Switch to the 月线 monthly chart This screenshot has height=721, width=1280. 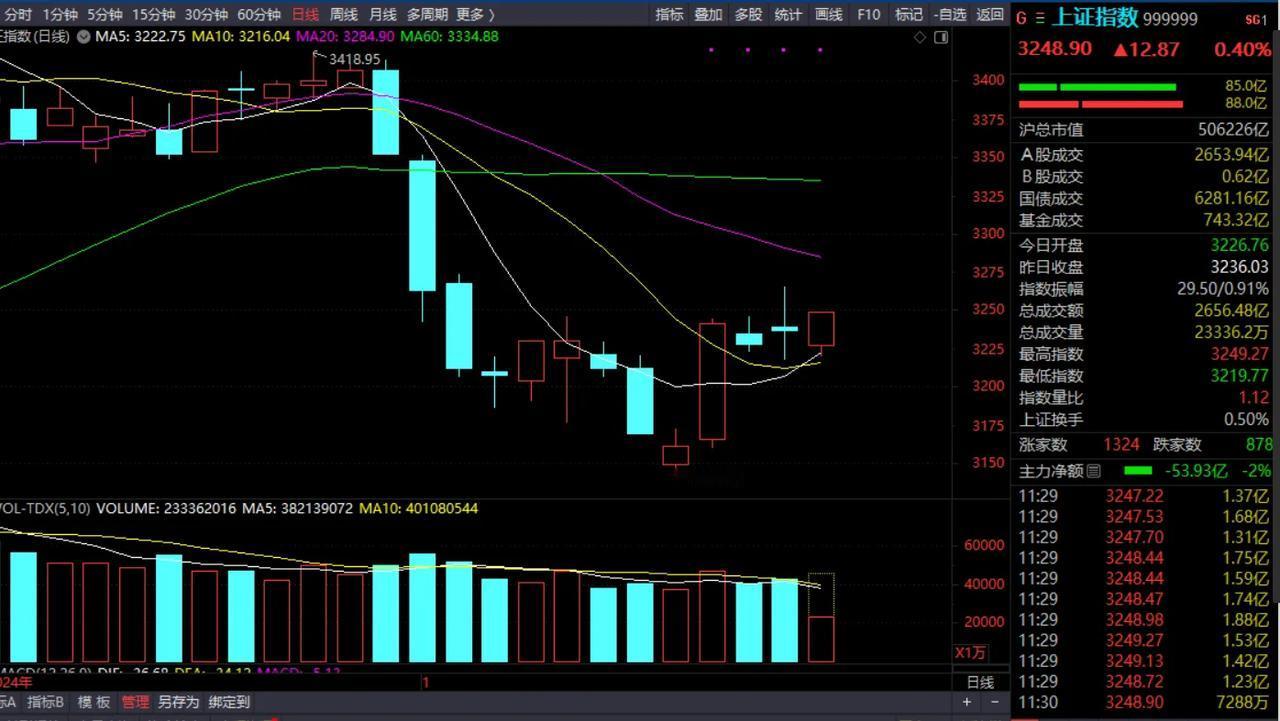382,14
